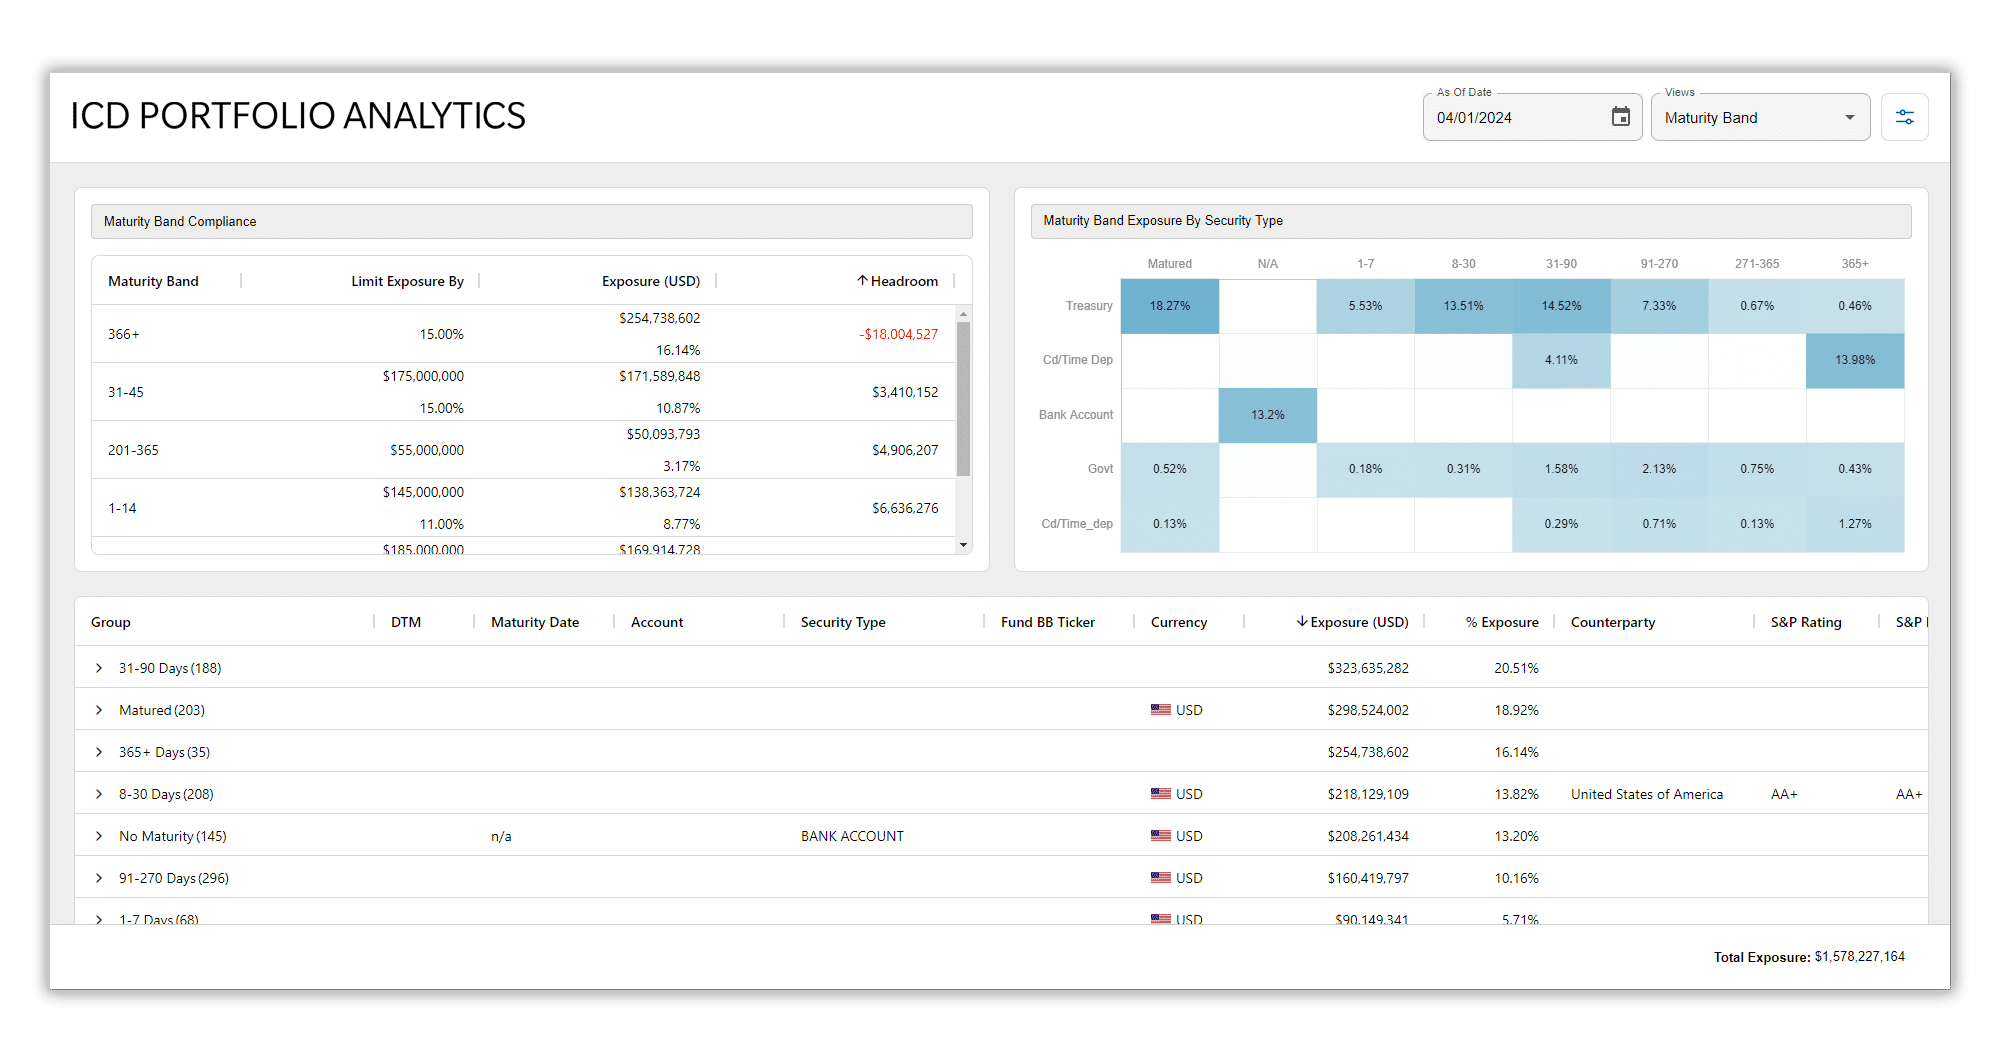The image size is (2000, 1062).
Task: Click the Headroom ascending sort arrow
Action: pos(862,281)
